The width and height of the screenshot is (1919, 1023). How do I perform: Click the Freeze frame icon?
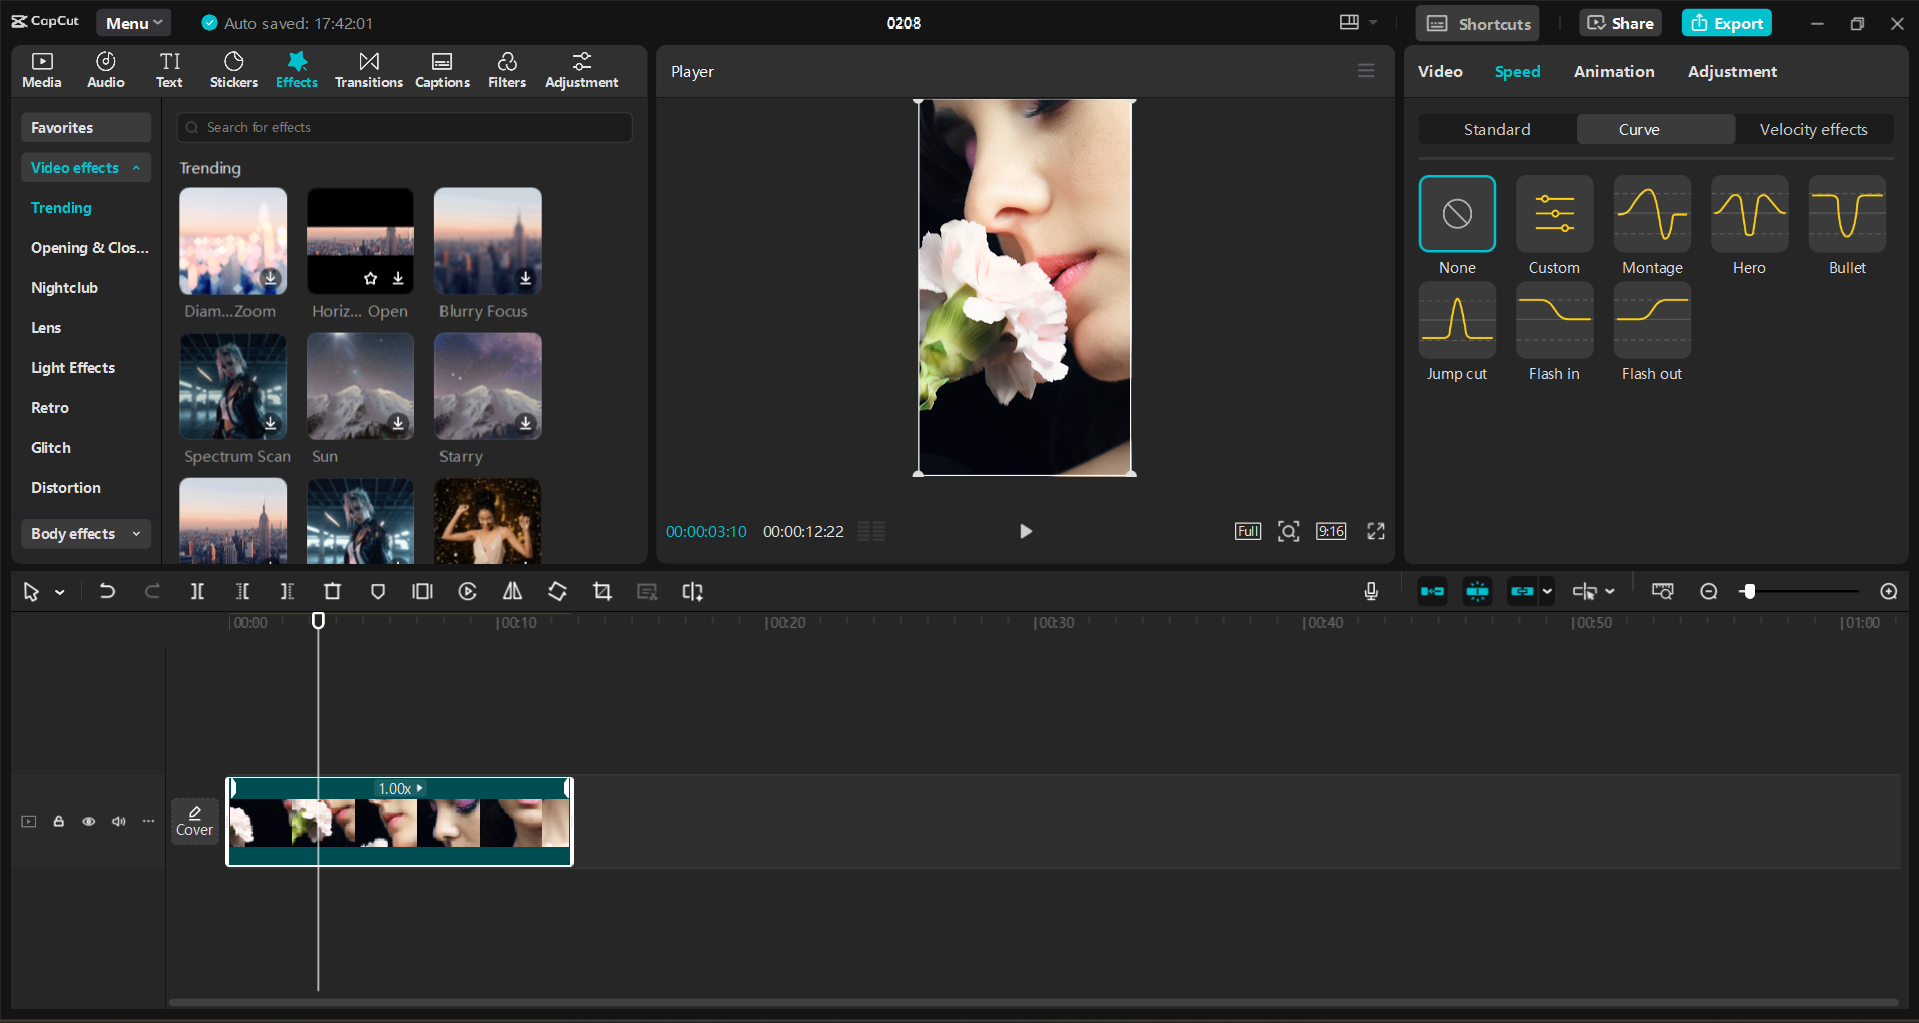click(x=422, y=592)
